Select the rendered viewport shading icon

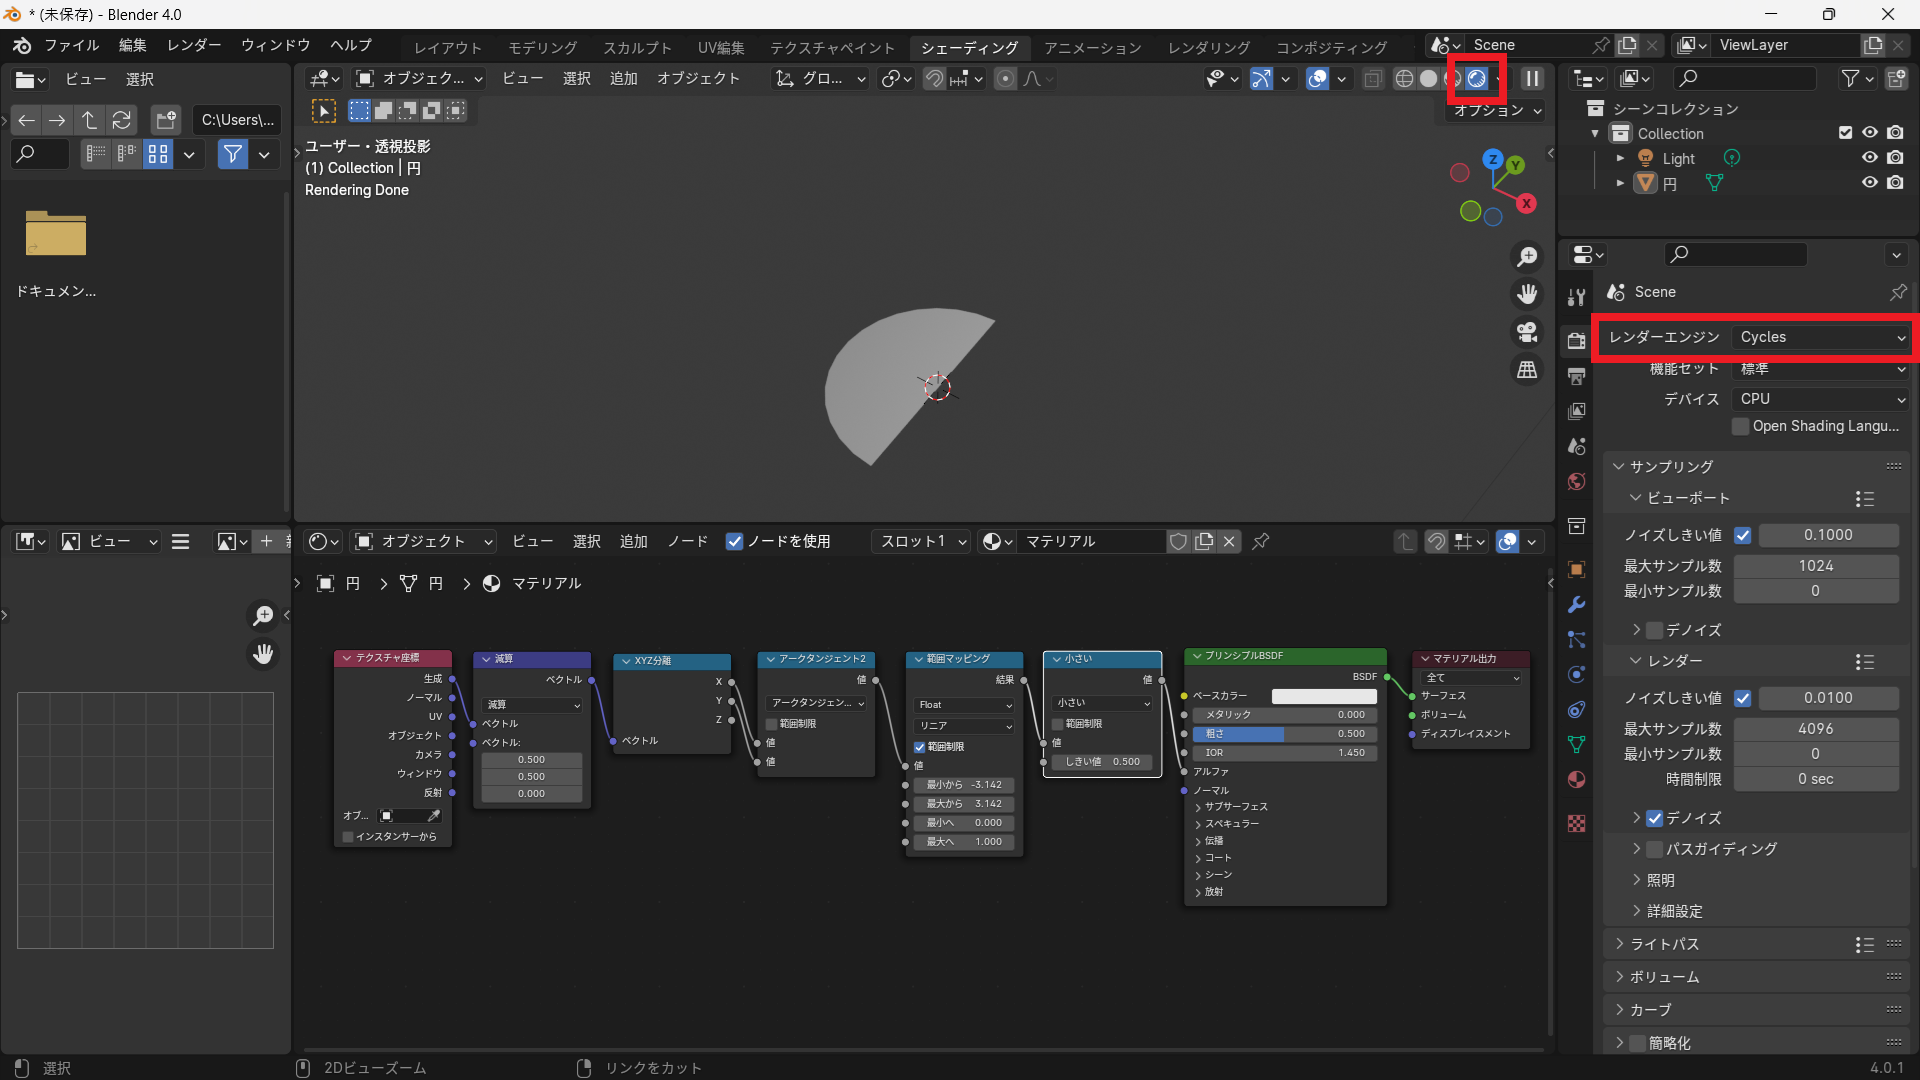pos(1477,78)
